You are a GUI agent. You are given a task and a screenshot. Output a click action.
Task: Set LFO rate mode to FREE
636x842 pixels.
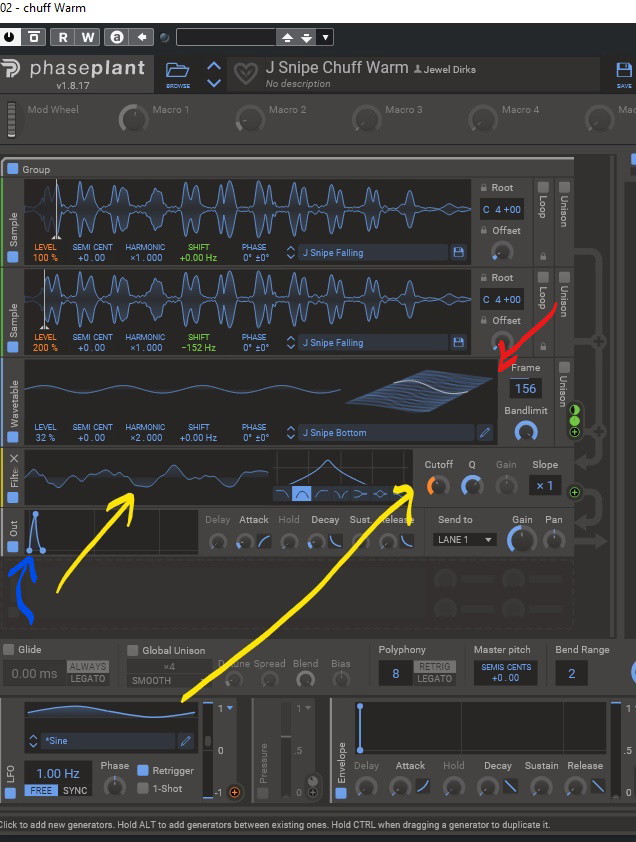41,790
